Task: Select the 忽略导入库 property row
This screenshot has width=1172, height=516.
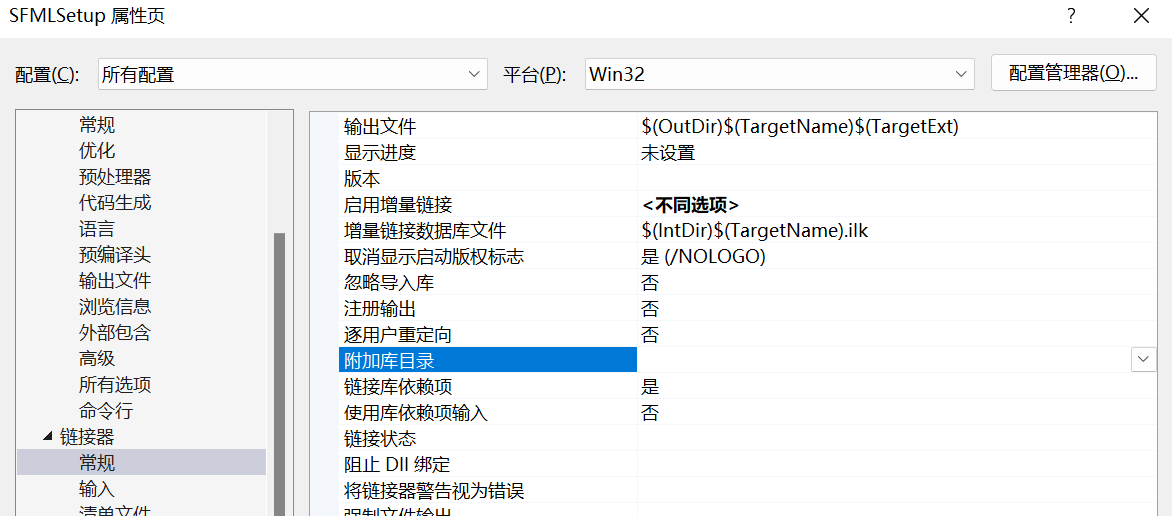Action: (747, 282)
